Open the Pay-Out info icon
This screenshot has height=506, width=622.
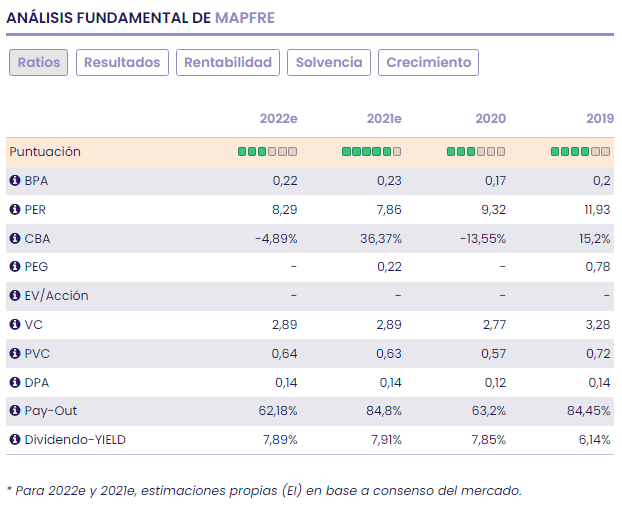(15, 411)
